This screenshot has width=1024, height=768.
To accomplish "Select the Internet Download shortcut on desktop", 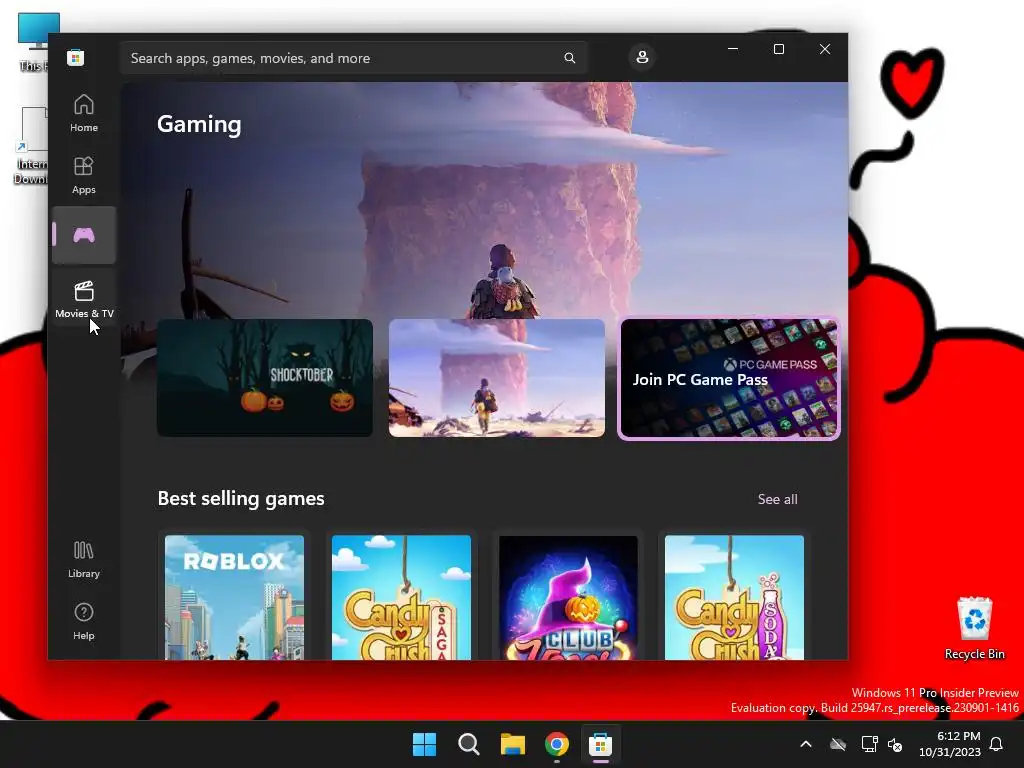I will pos(31,146).
